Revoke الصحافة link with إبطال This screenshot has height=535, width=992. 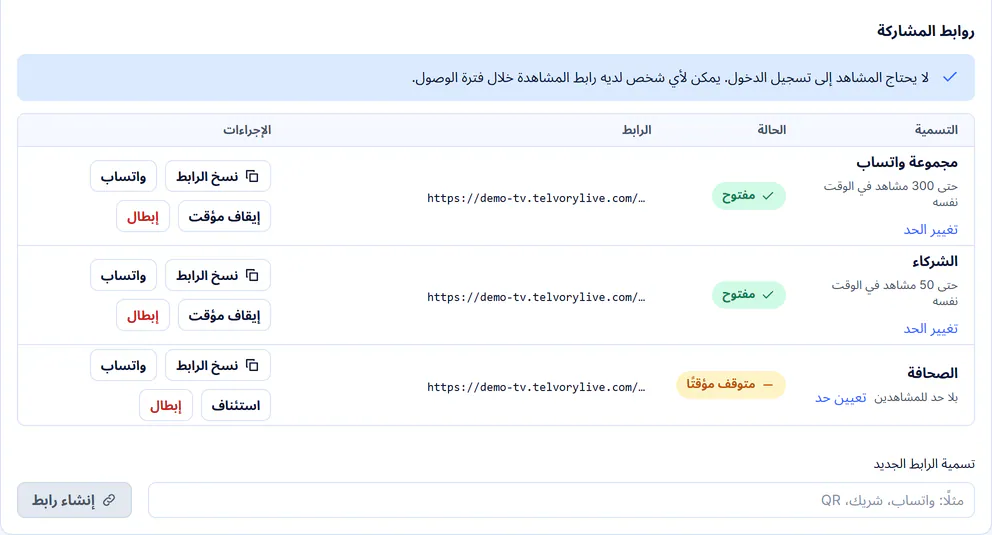166,405
